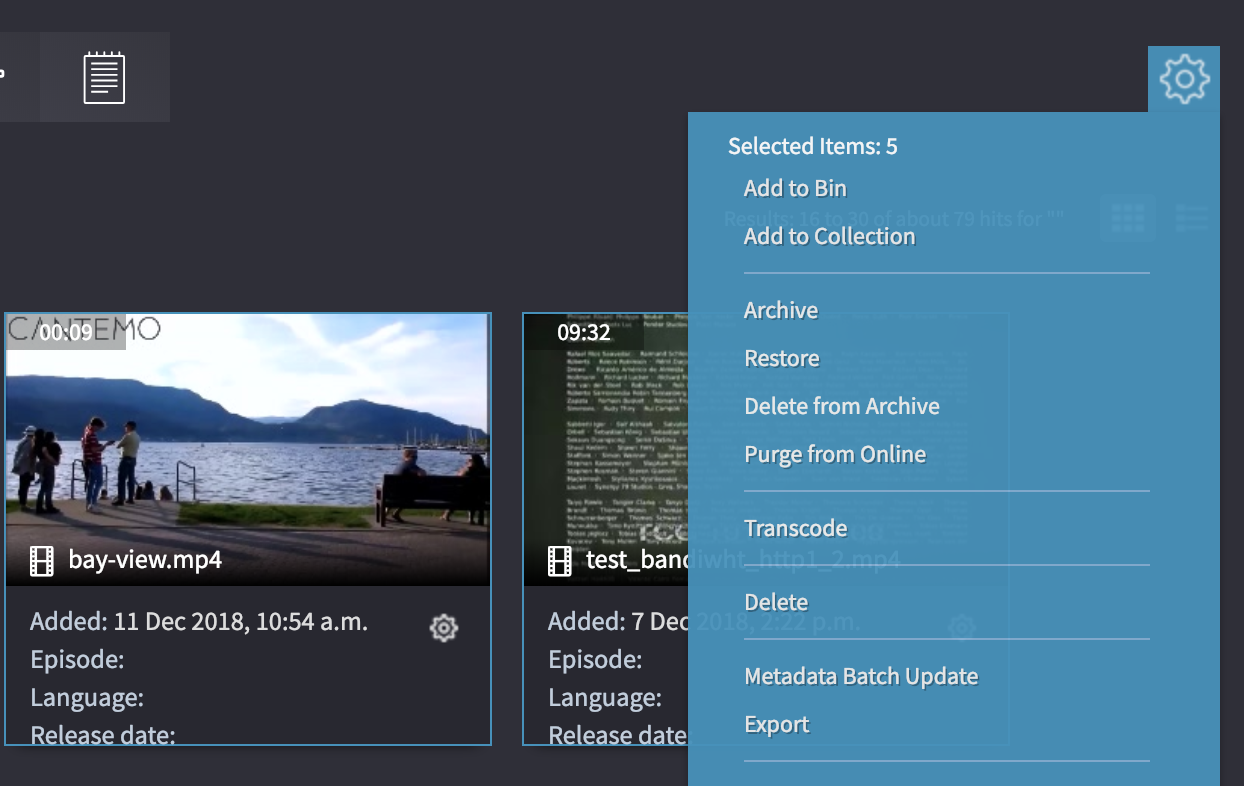This screenshot has height=786, width=1244.
Task: Select Archive from the menu
Action: [x=781, y=310]
